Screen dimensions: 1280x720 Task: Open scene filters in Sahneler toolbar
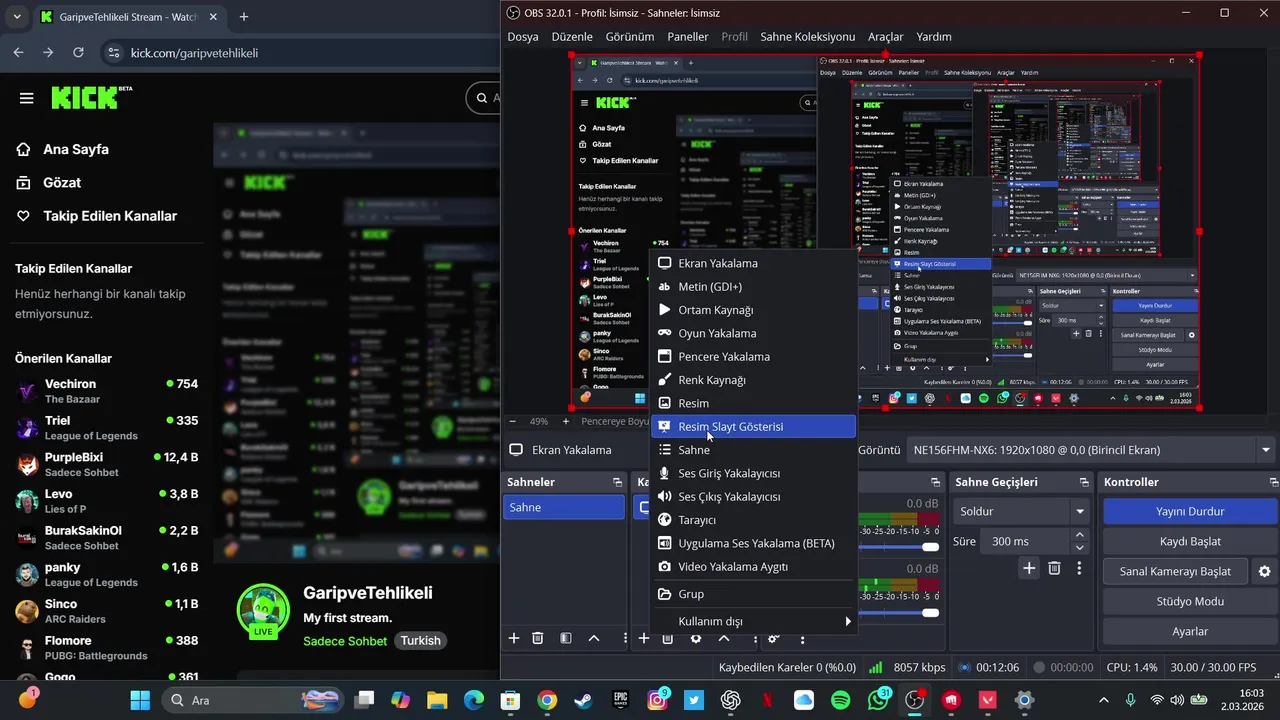click(x=566, y=638)
